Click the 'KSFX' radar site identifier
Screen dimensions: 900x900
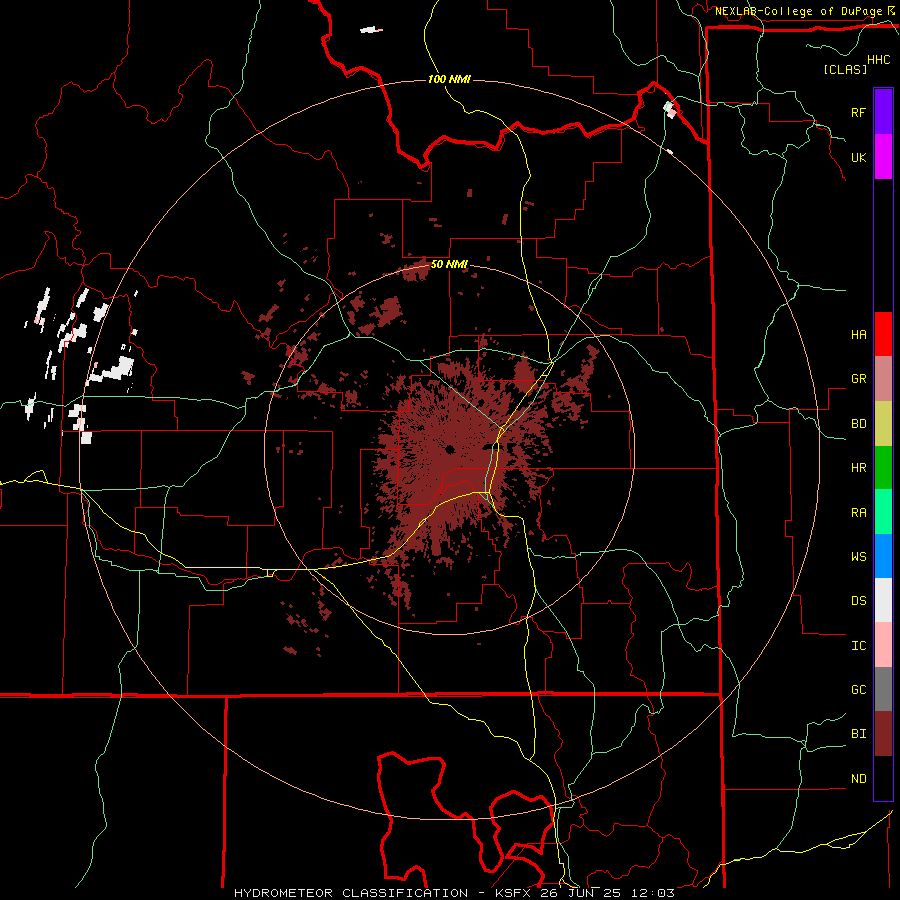click(515, 893)
